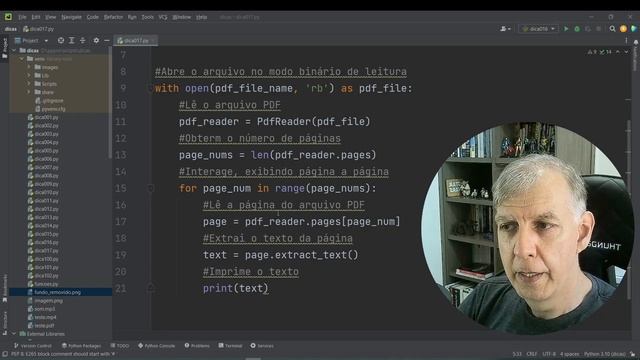Hide the Project panel with minus icon
The height and width of the screenshot is (360, 640).
coord(107,40)
